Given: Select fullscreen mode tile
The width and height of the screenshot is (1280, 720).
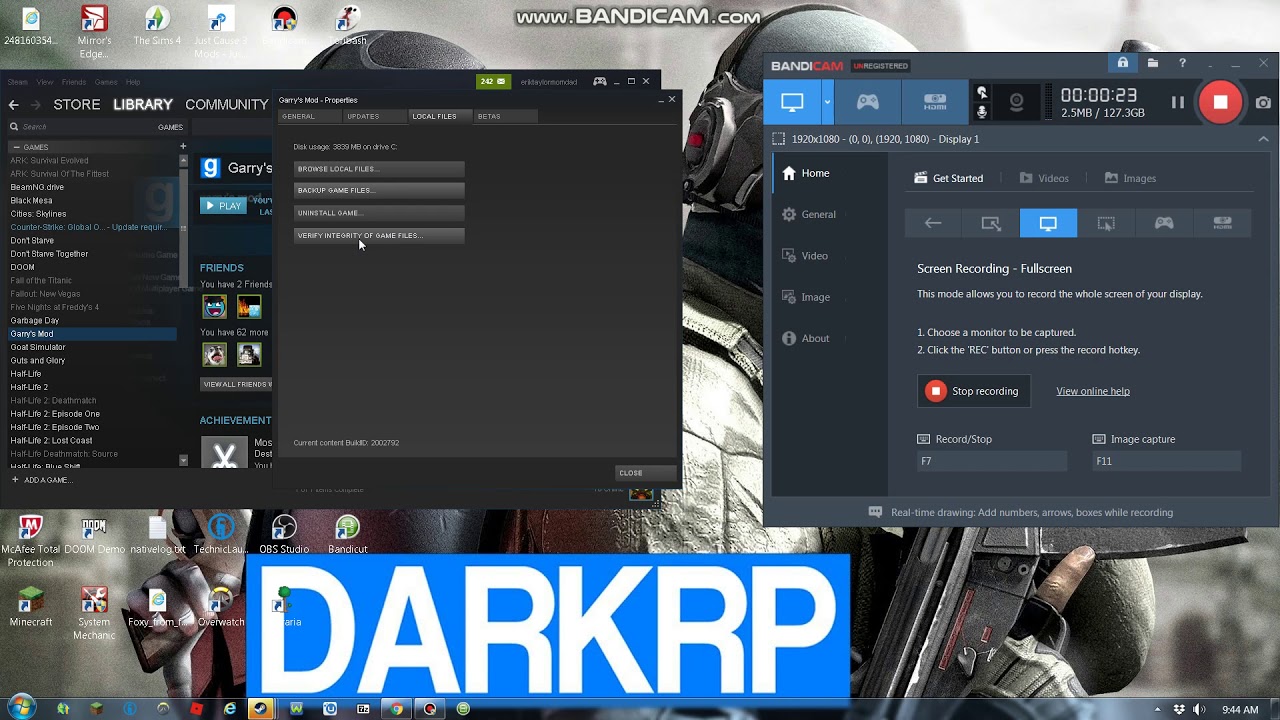Looking at the screenshot, I should click(1048, 223).
